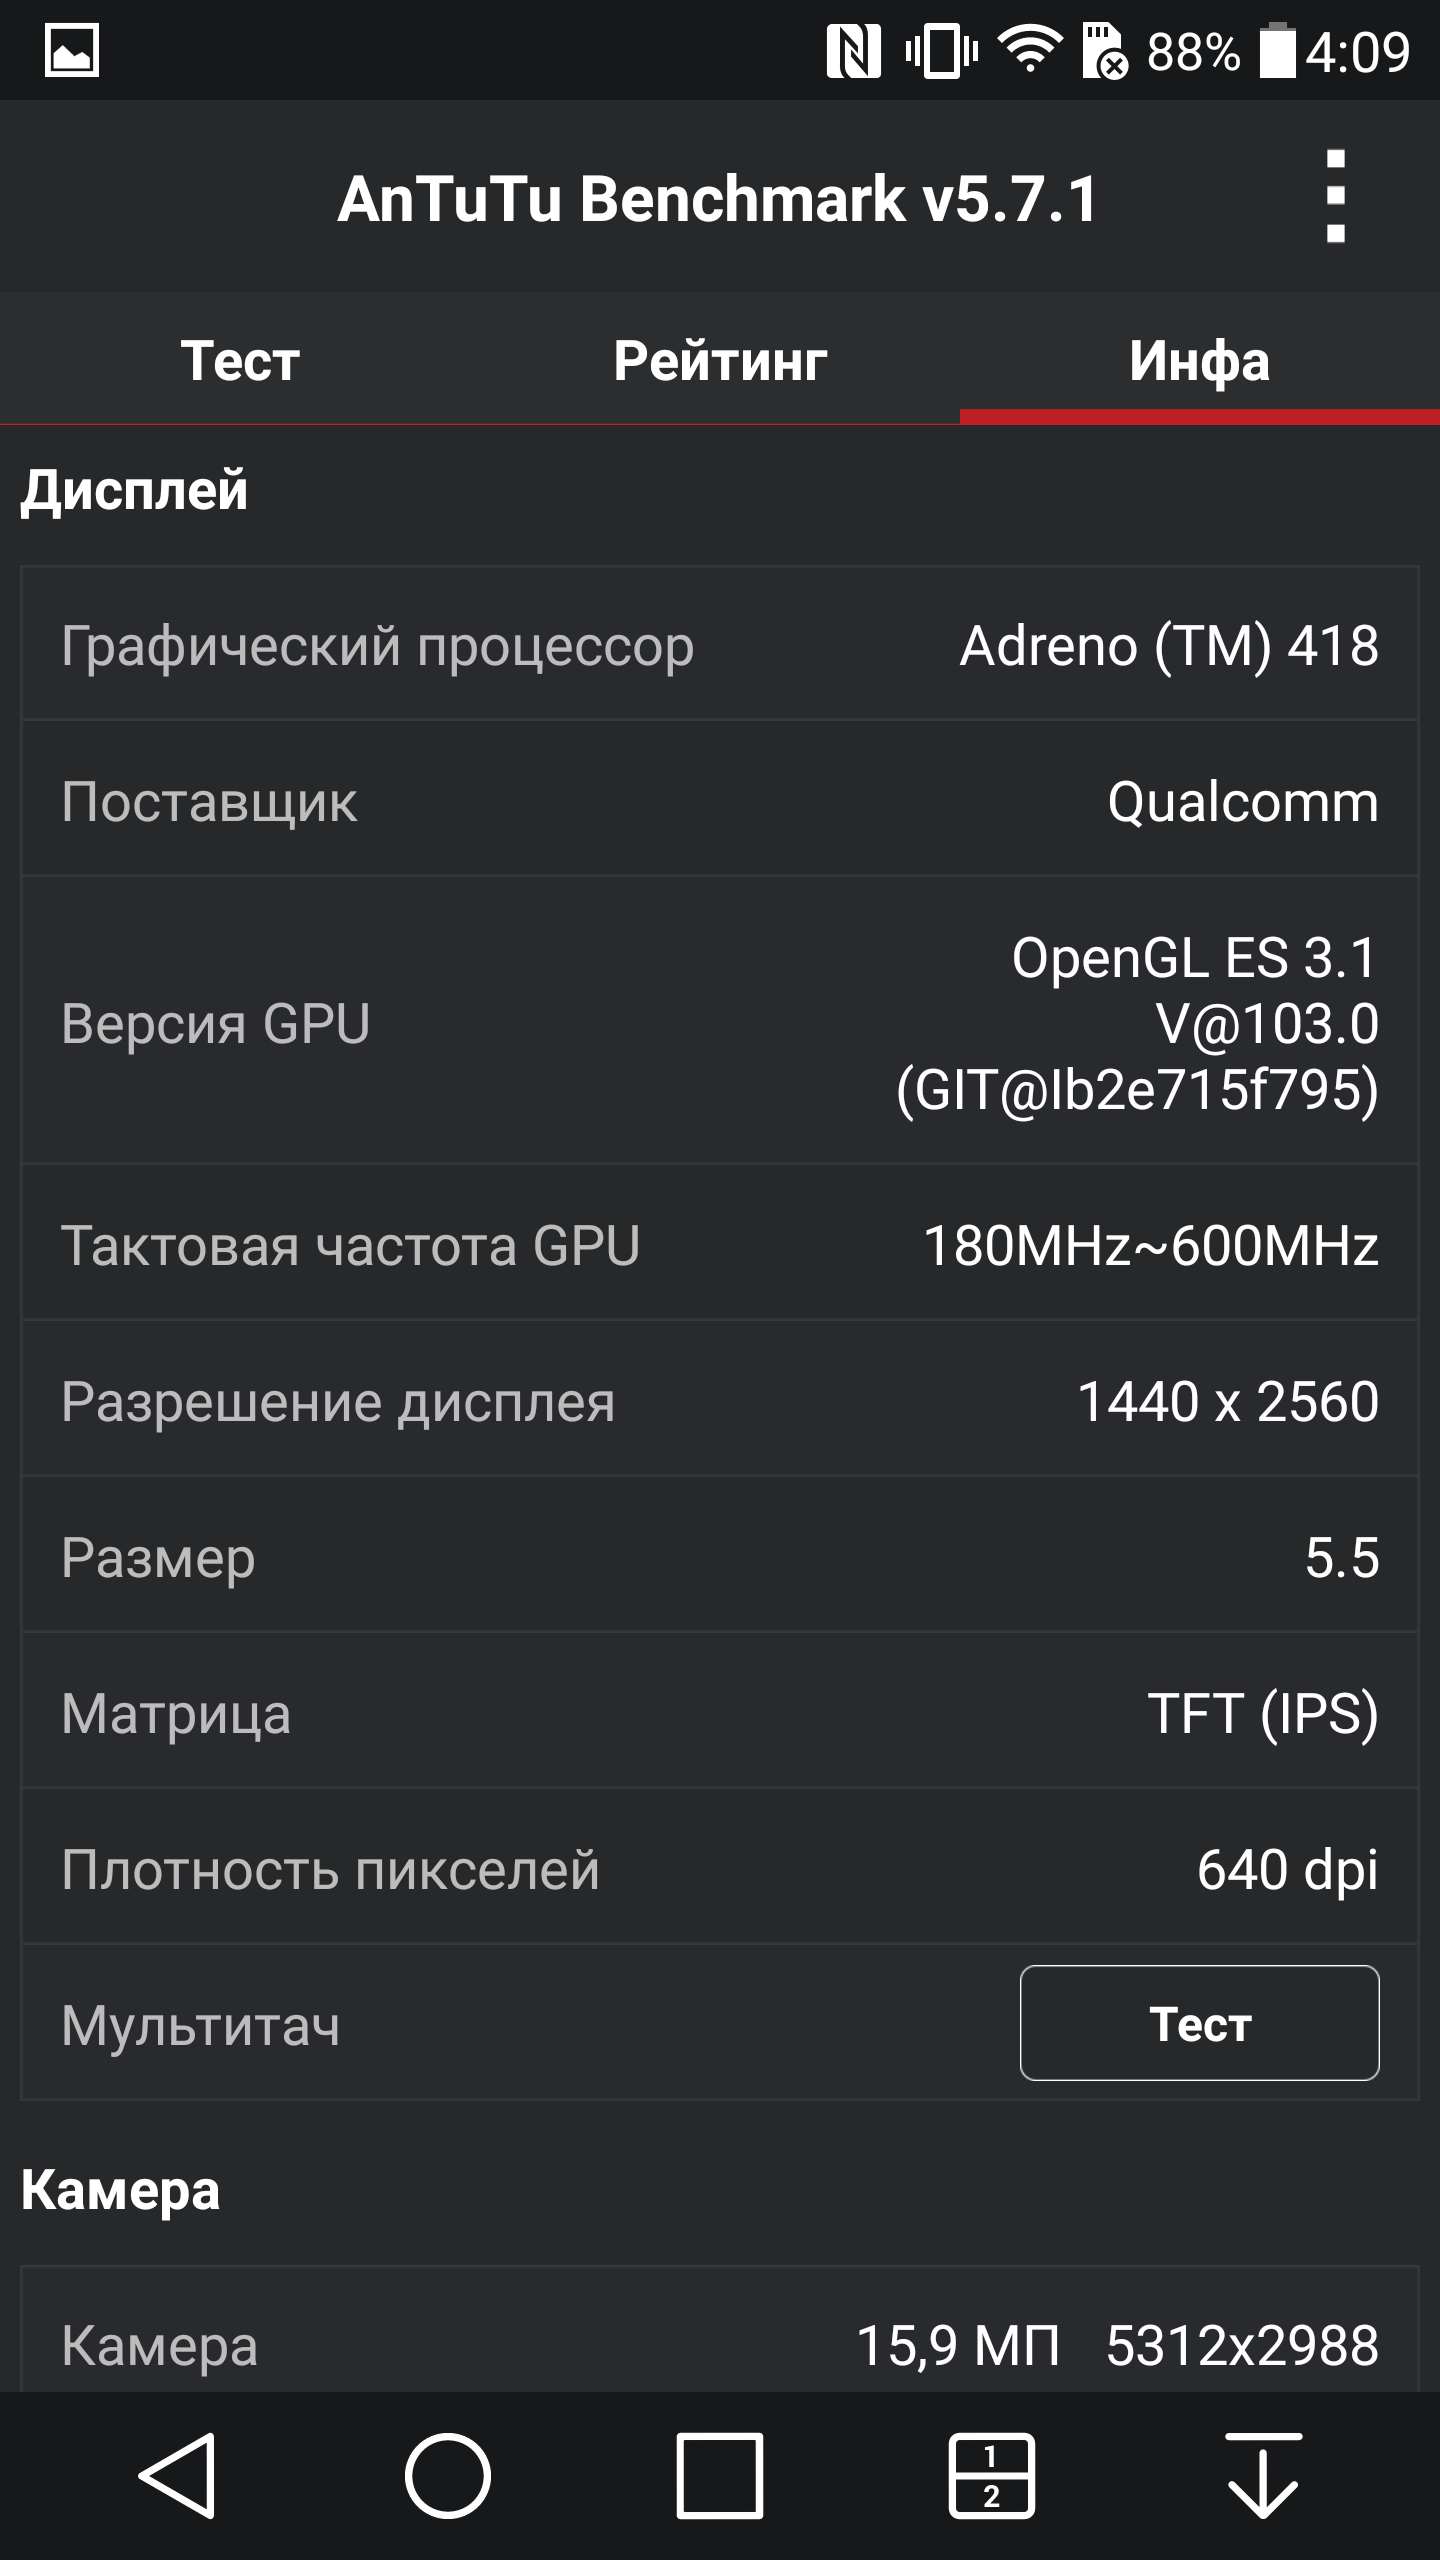
Task: Tap the Графический процессор row
Action: pyautogui.click(x=720, y=645)
